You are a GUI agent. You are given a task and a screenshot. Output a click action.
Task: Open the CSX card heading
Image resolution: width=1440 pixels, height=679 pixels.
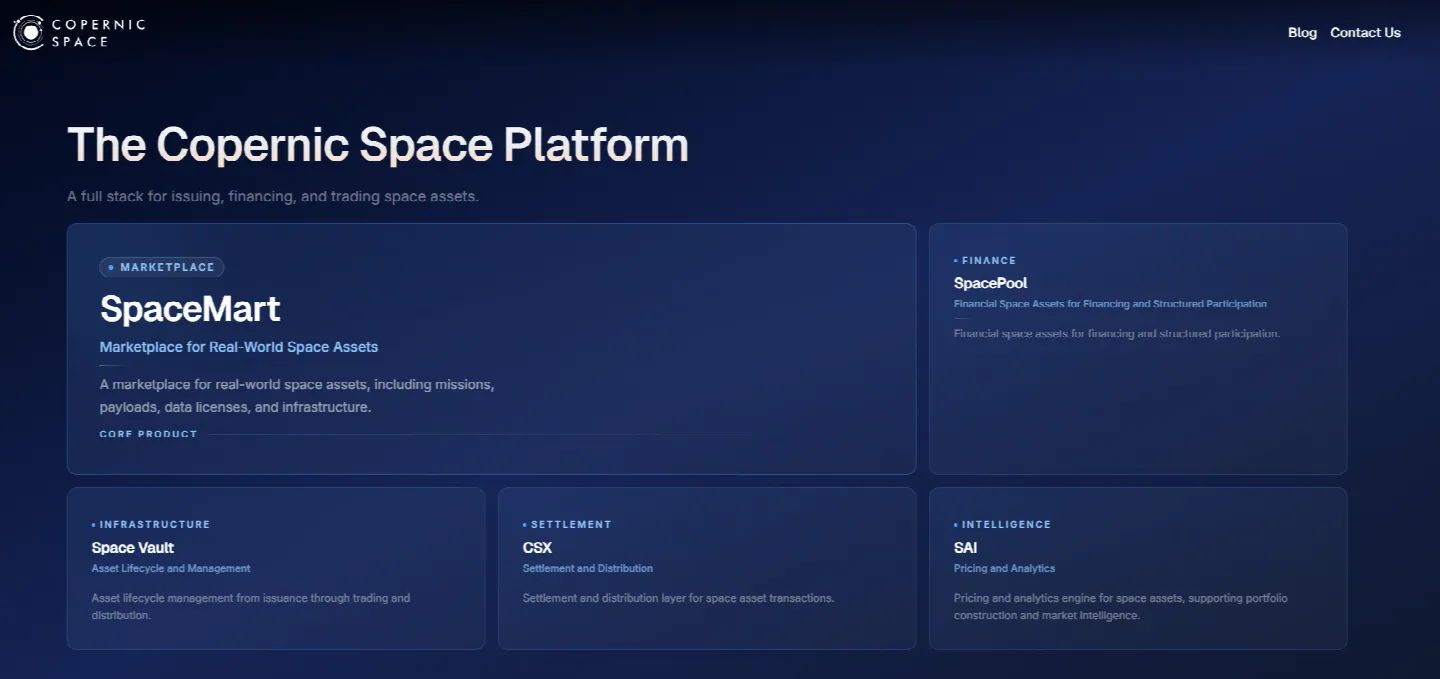coord(537,548)
